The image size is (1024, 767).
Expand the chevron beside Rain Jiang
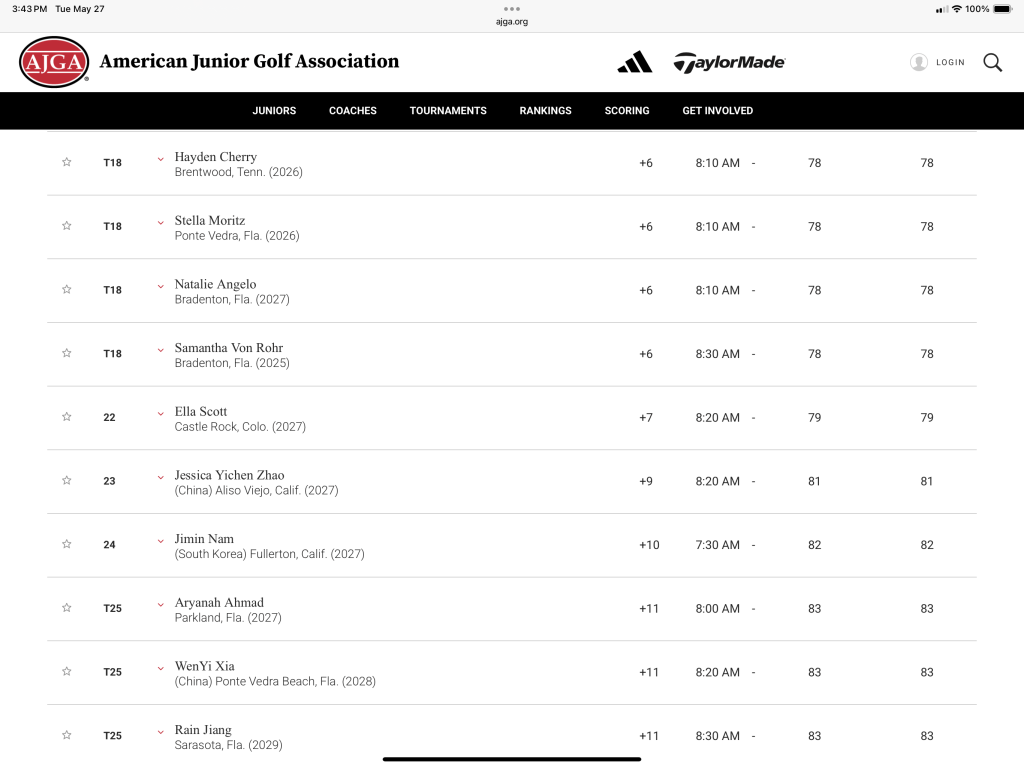click(160, 731)
